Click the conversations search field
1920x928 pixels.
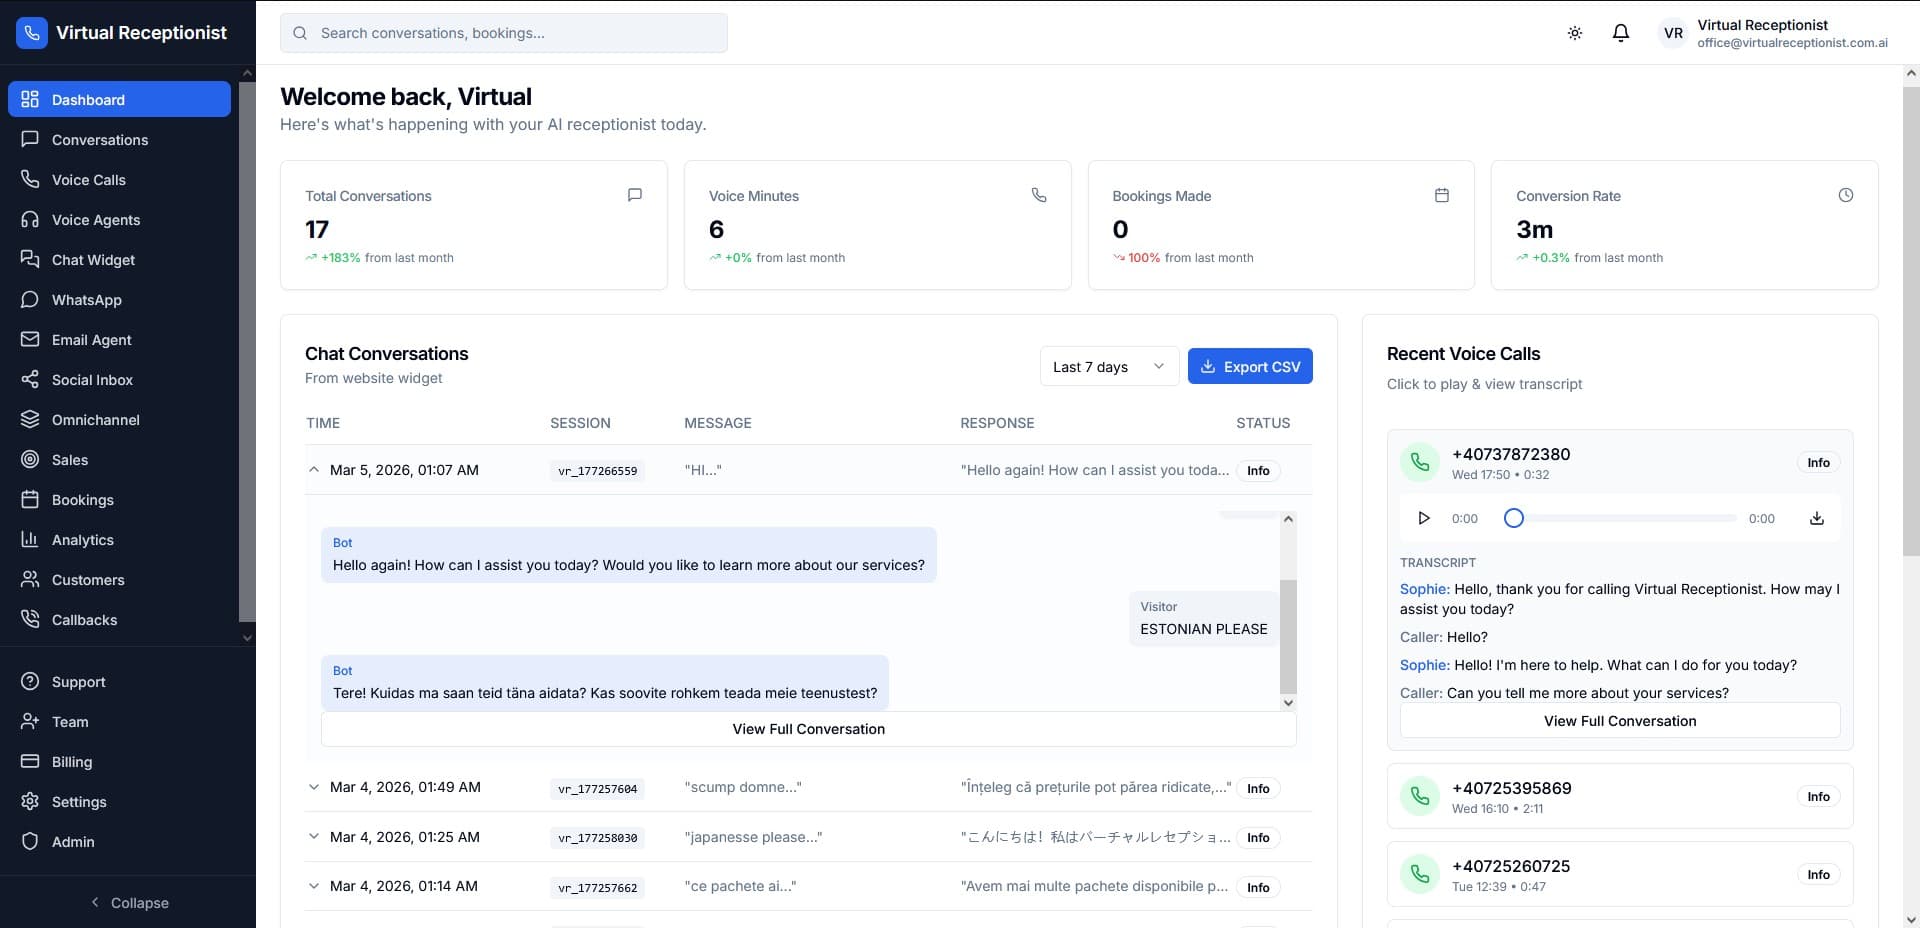click(x=503, y=32)
